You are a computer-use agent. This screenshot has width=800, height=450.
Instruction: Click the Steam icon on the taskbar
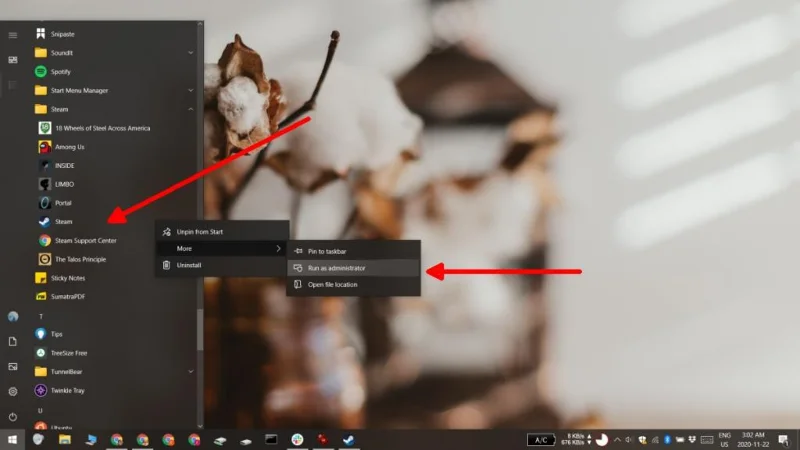point(348,440)
